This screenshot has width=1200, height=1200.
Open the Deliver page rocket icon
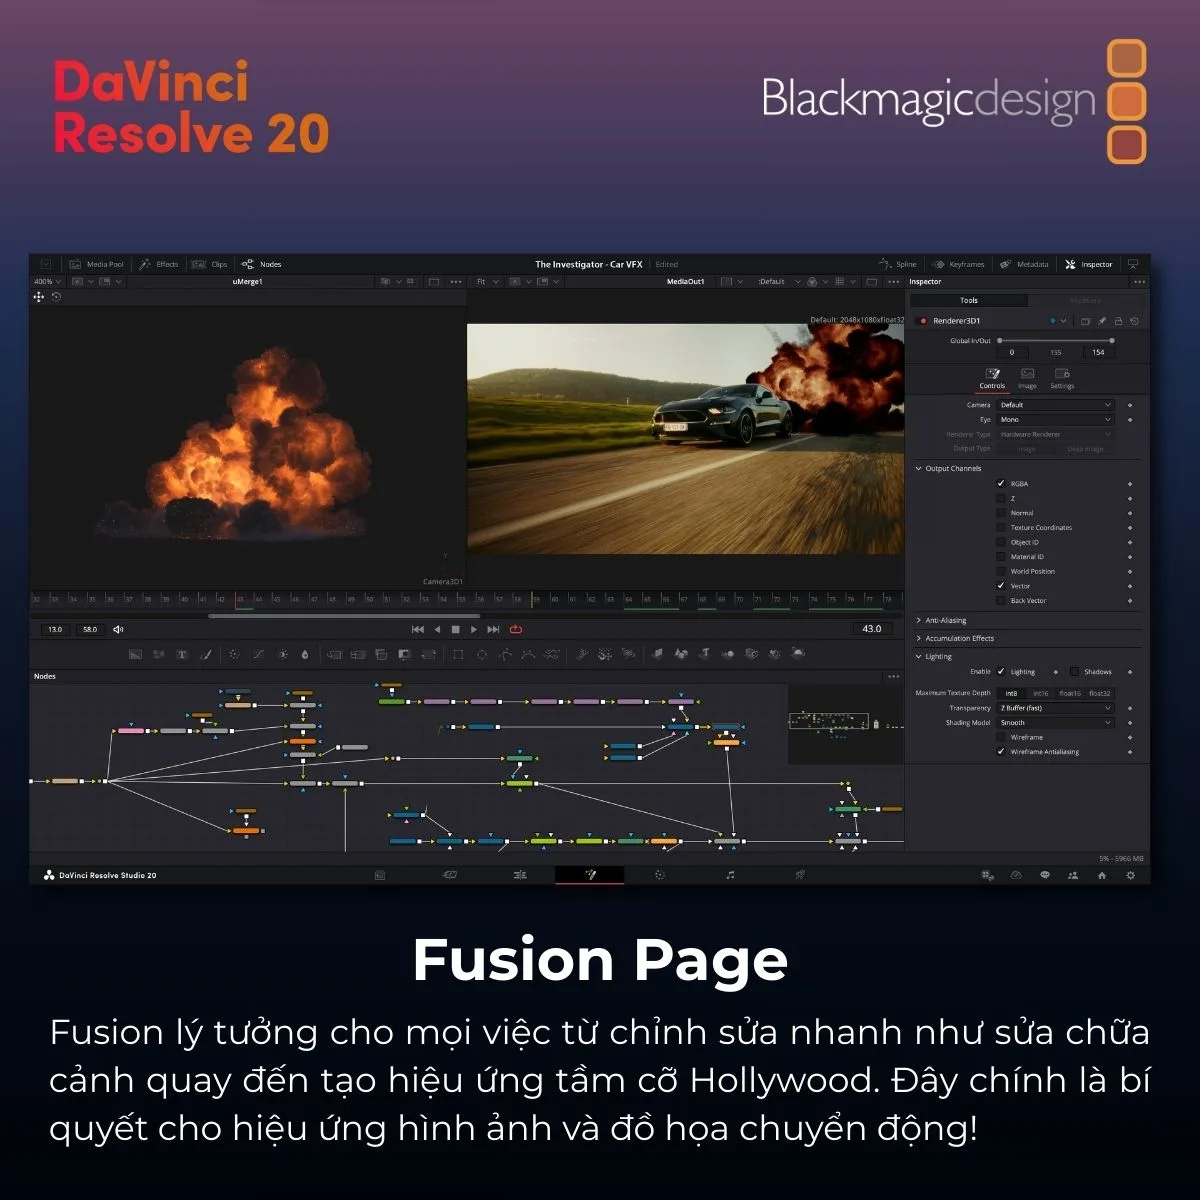(800, 875)
